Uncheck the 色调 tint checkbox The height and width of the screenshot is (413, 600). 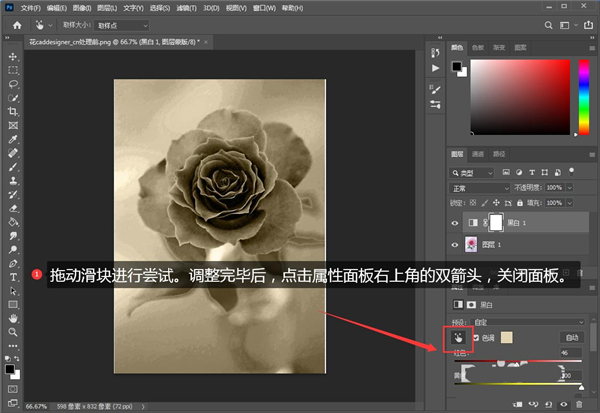coord(476,337)
